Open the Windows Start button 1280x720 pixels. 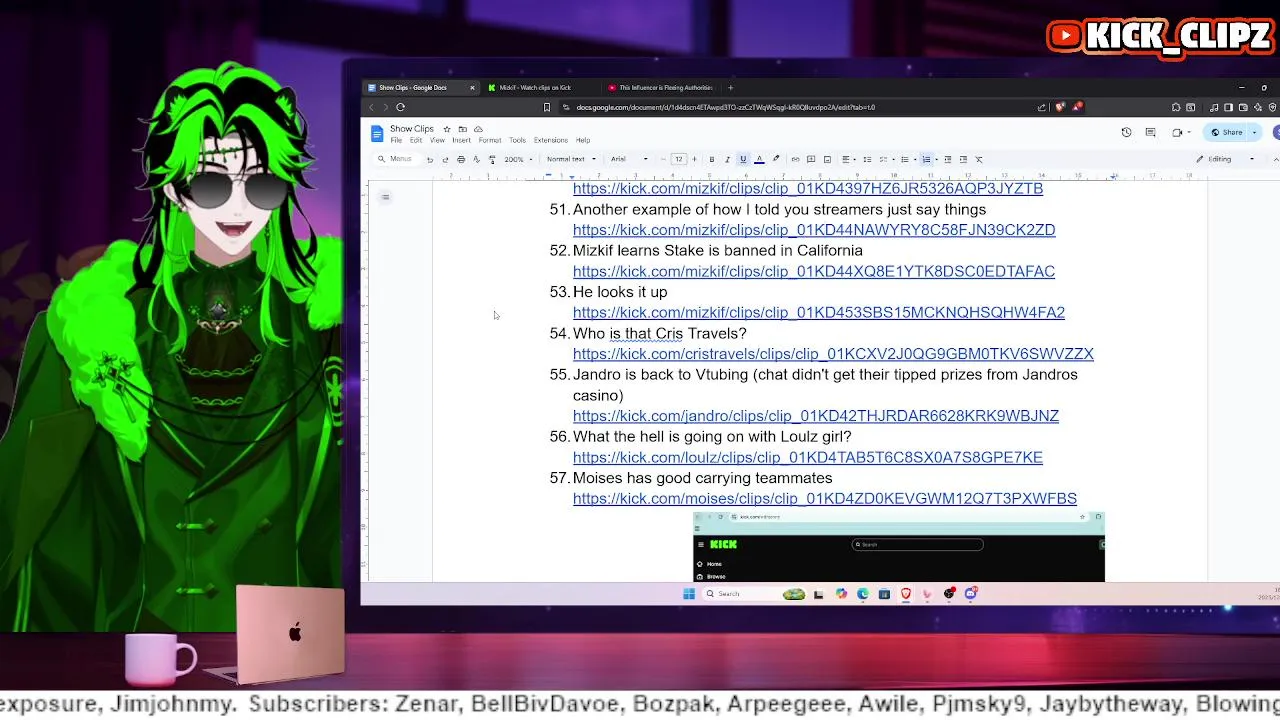tap(689, 594)
